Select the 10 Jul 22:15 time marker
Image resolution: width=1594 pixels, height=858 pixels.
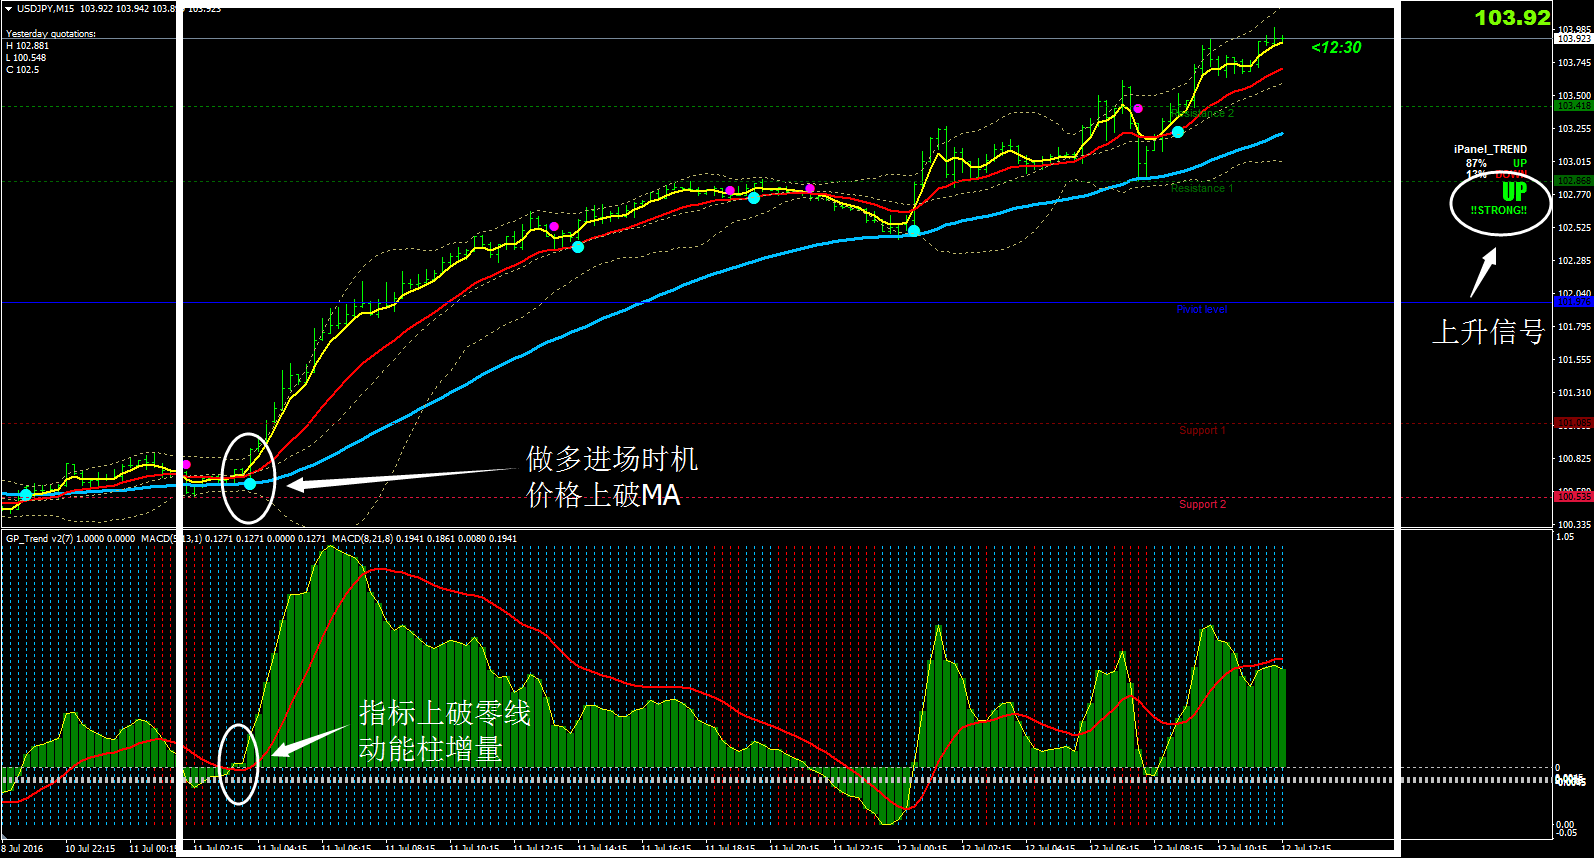click(x=90, y=849)
